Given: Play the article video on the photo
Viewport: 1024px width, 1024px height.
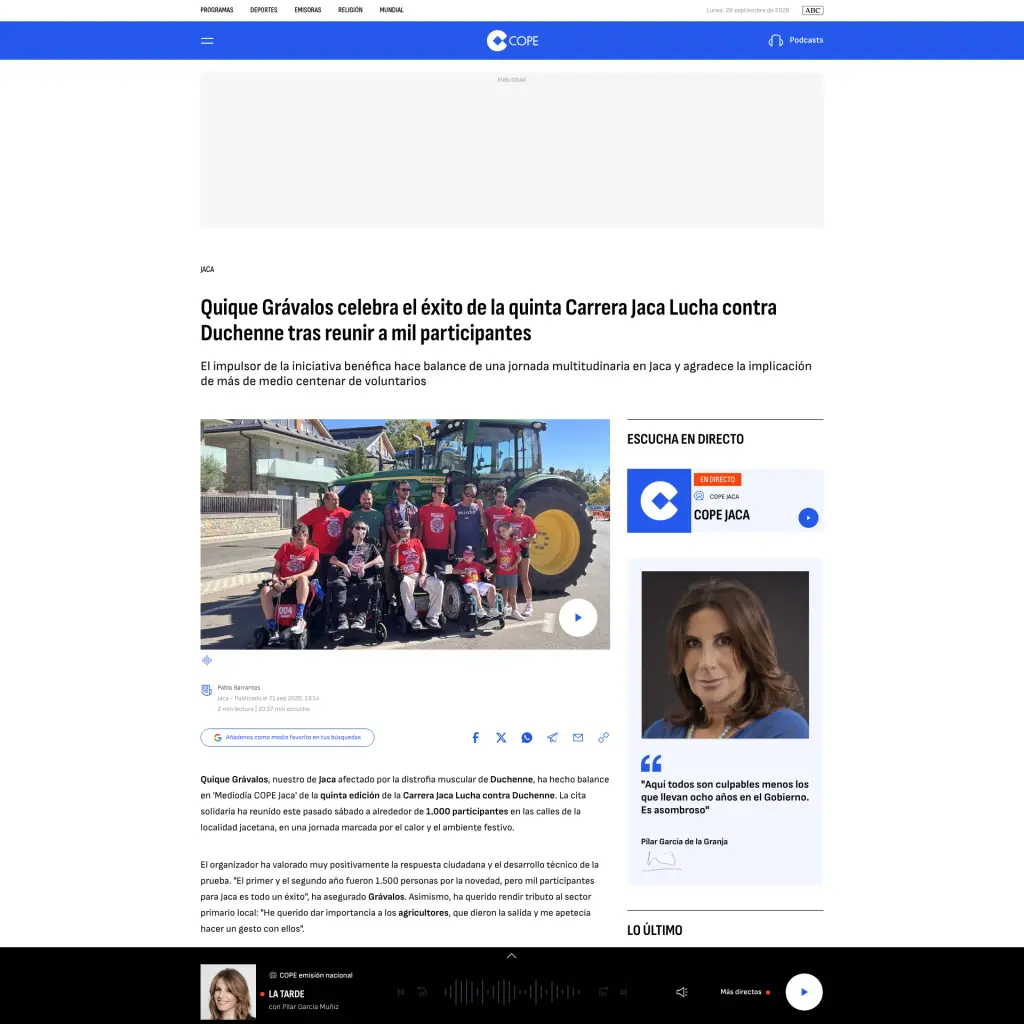Looking at the screenshot, I should (578, 617).
